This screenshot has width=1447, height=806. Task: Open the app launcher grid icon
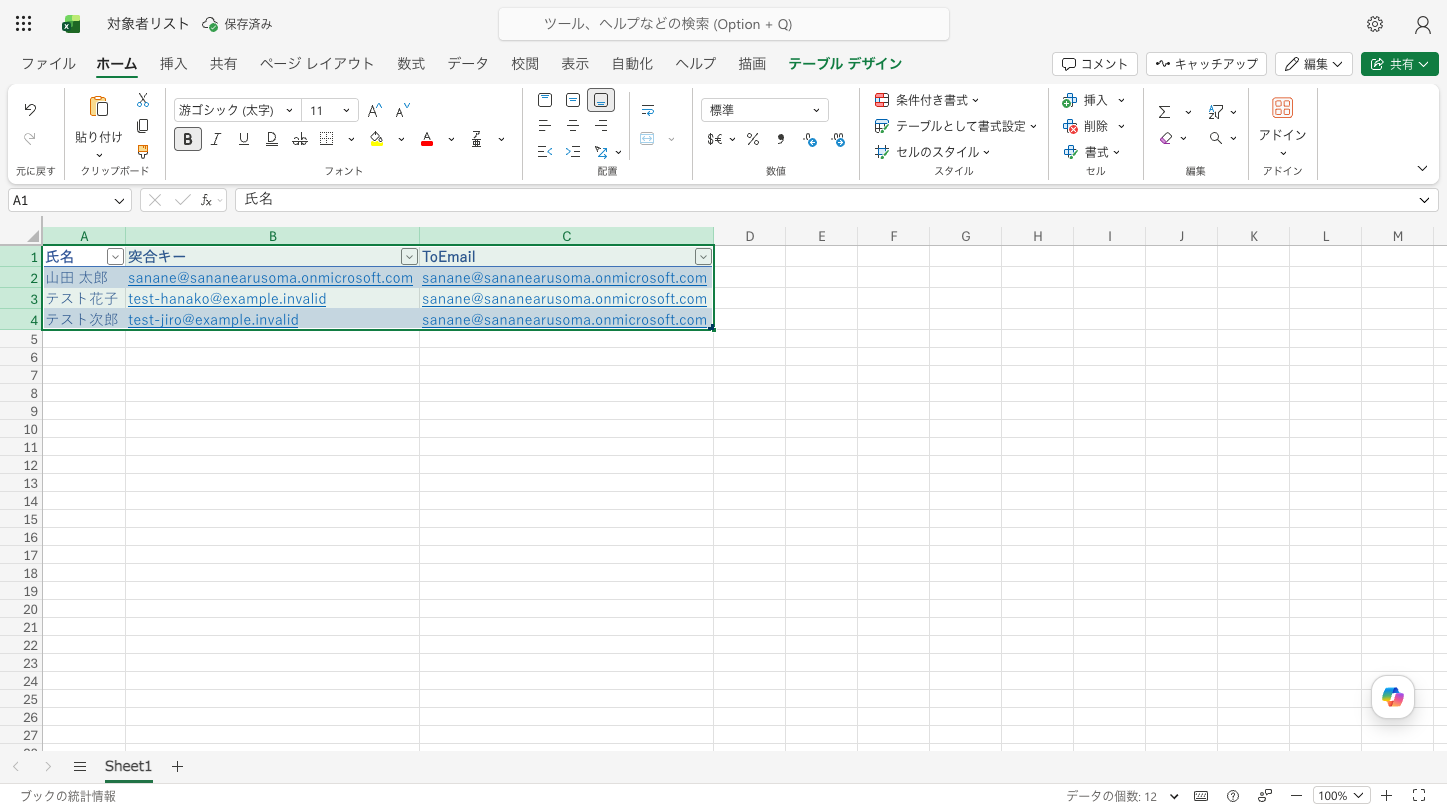24,24
